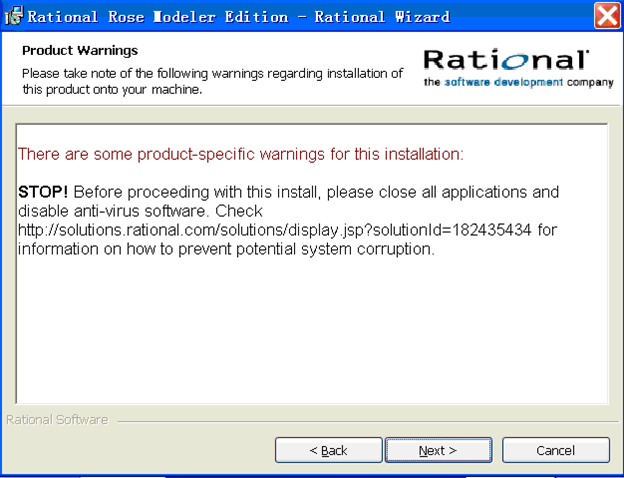624x478 pixels.
Task: Click the 'Rational Software' footer label
Action: pos(57,419)
